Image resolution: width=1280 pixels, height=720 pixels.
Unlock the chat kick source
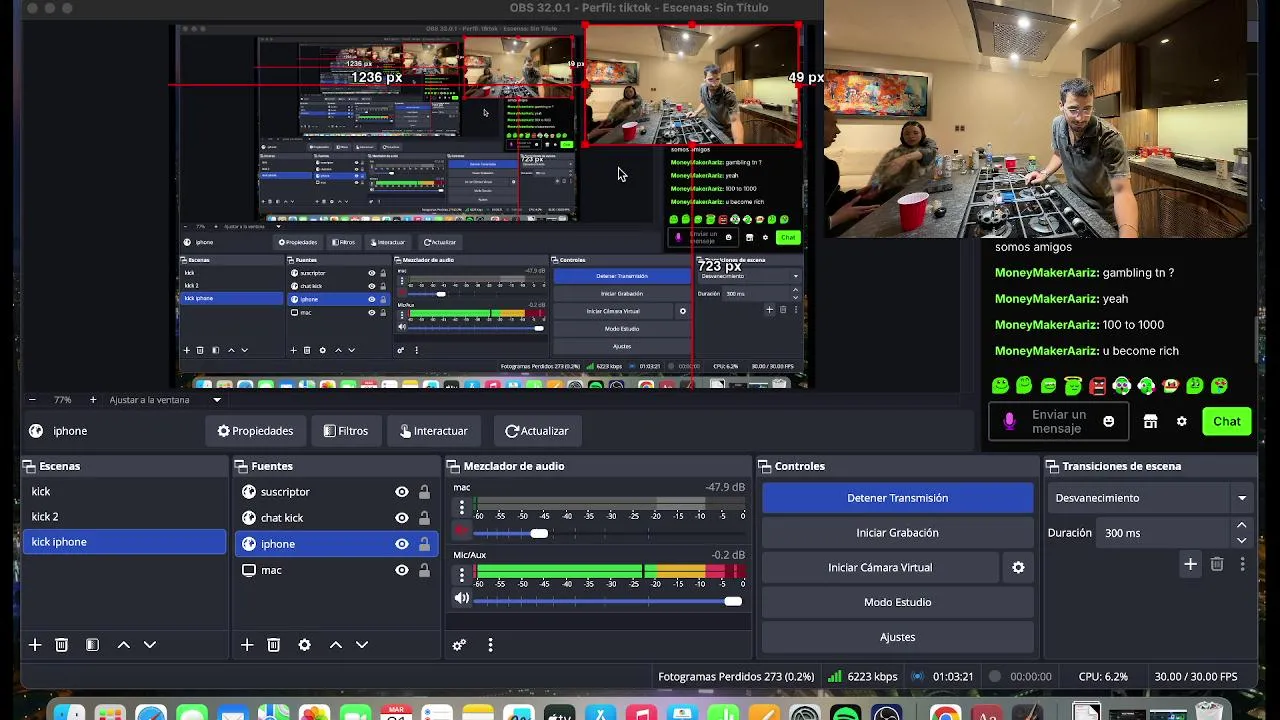[425, 518]
